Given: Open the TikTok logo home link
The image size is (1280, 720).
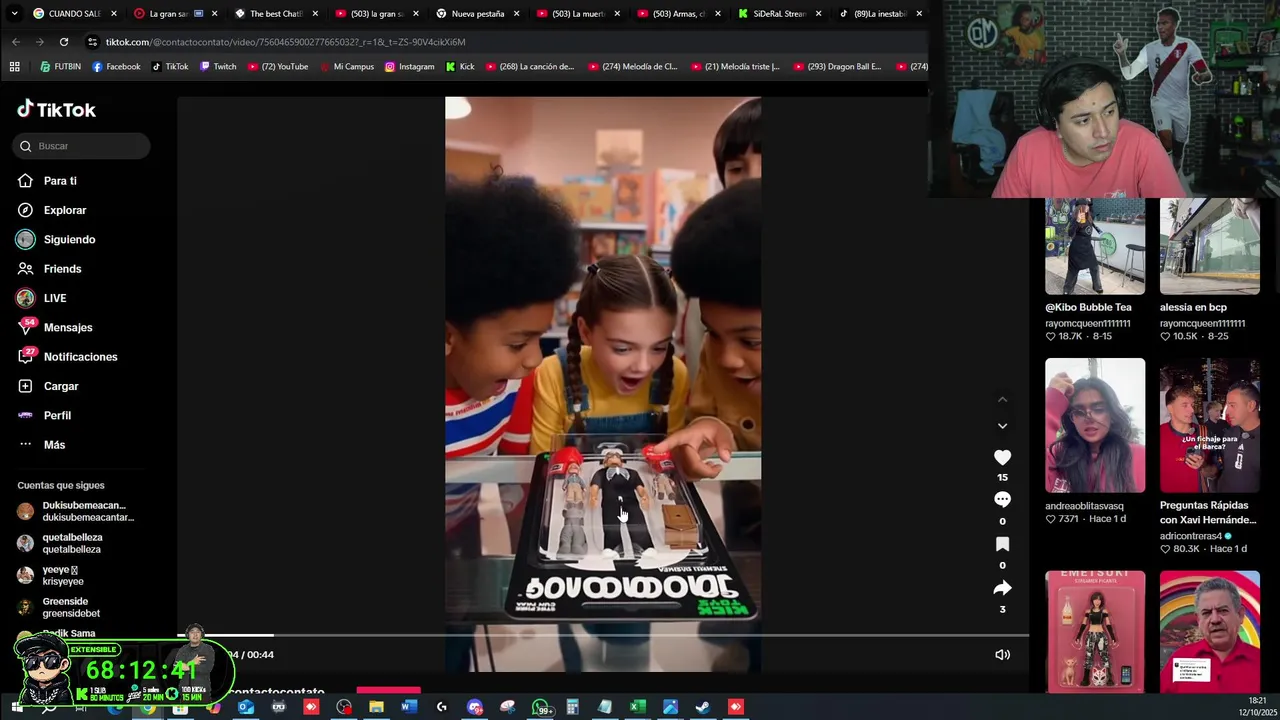Looking at the screenshot, I should point(56,109).
